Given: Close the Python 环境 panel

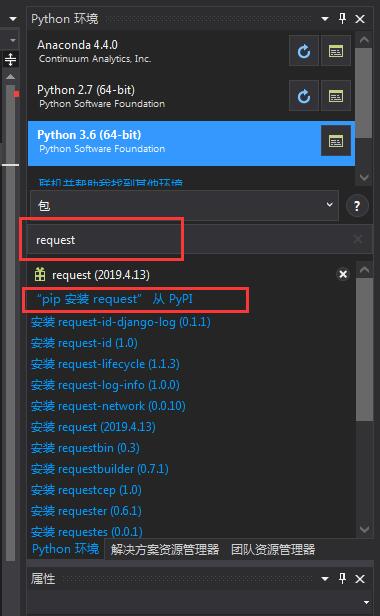Looking at the screenshot, I should click(360, 19).
